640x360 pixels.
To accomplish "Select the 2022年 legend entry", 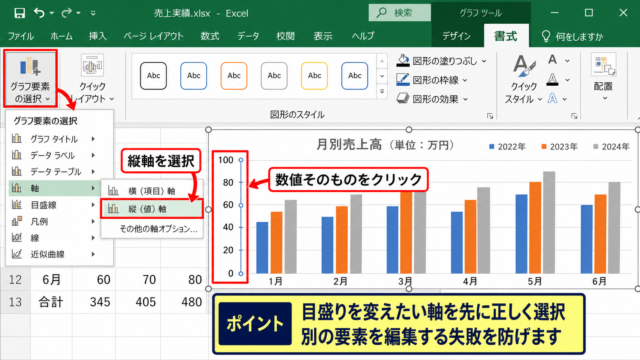I will pos(507,147).
